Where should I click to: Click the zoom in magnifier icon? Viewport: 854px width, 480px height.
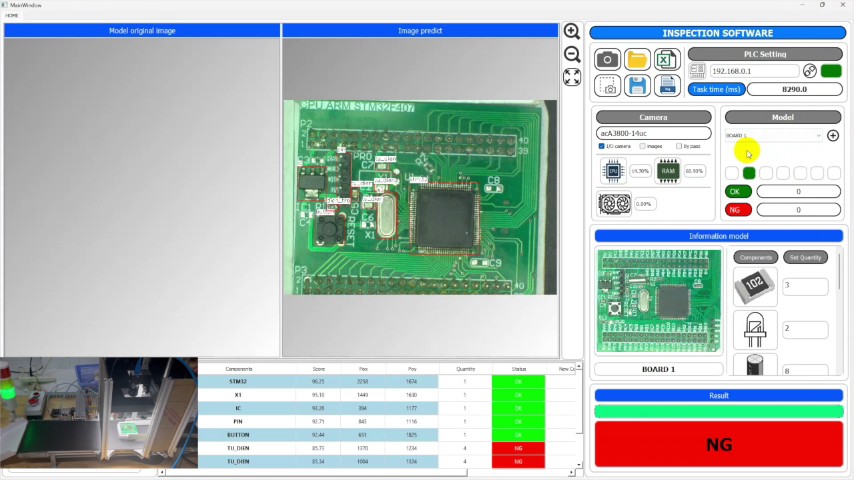click(571, 32)
